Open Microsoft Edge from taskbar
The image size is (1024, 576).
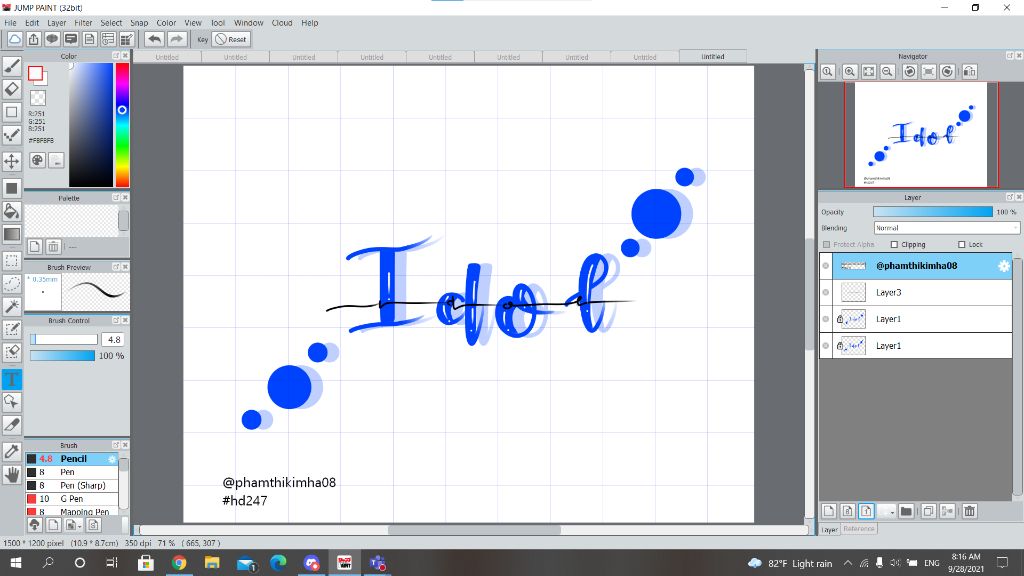(x=278, y=562)
